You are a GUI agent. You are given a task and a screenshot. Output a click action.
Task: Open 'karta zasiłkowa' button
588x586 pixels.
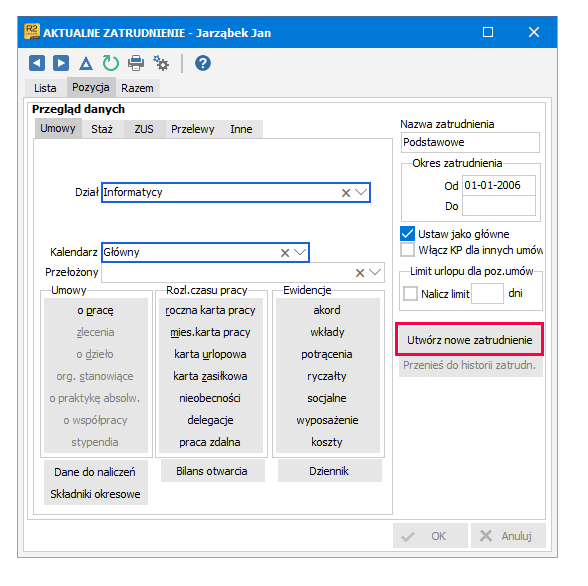click(x=210, y=376)
